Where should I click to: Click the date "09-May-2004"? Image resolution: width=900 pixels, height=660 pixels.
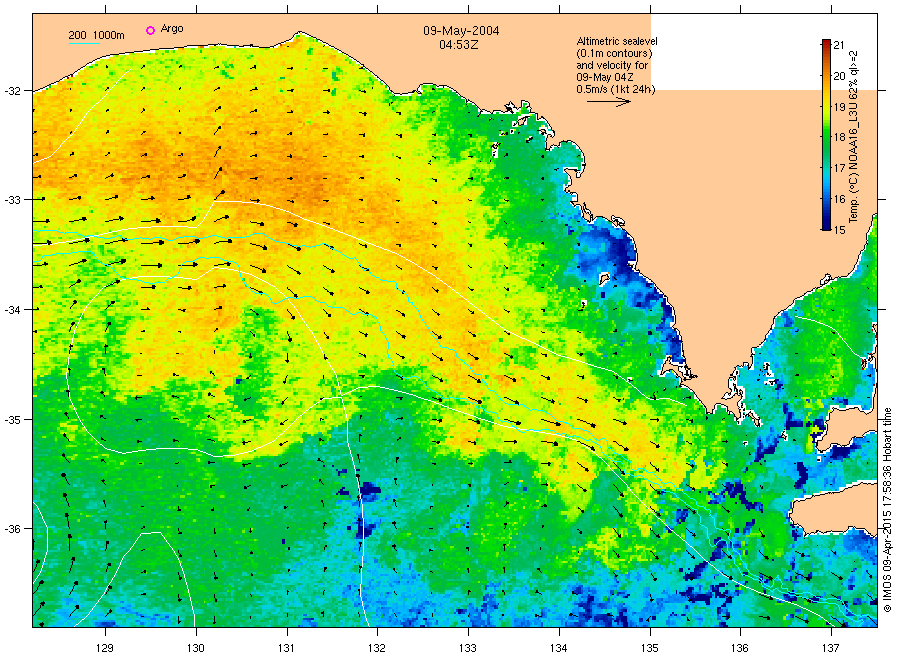461,31
